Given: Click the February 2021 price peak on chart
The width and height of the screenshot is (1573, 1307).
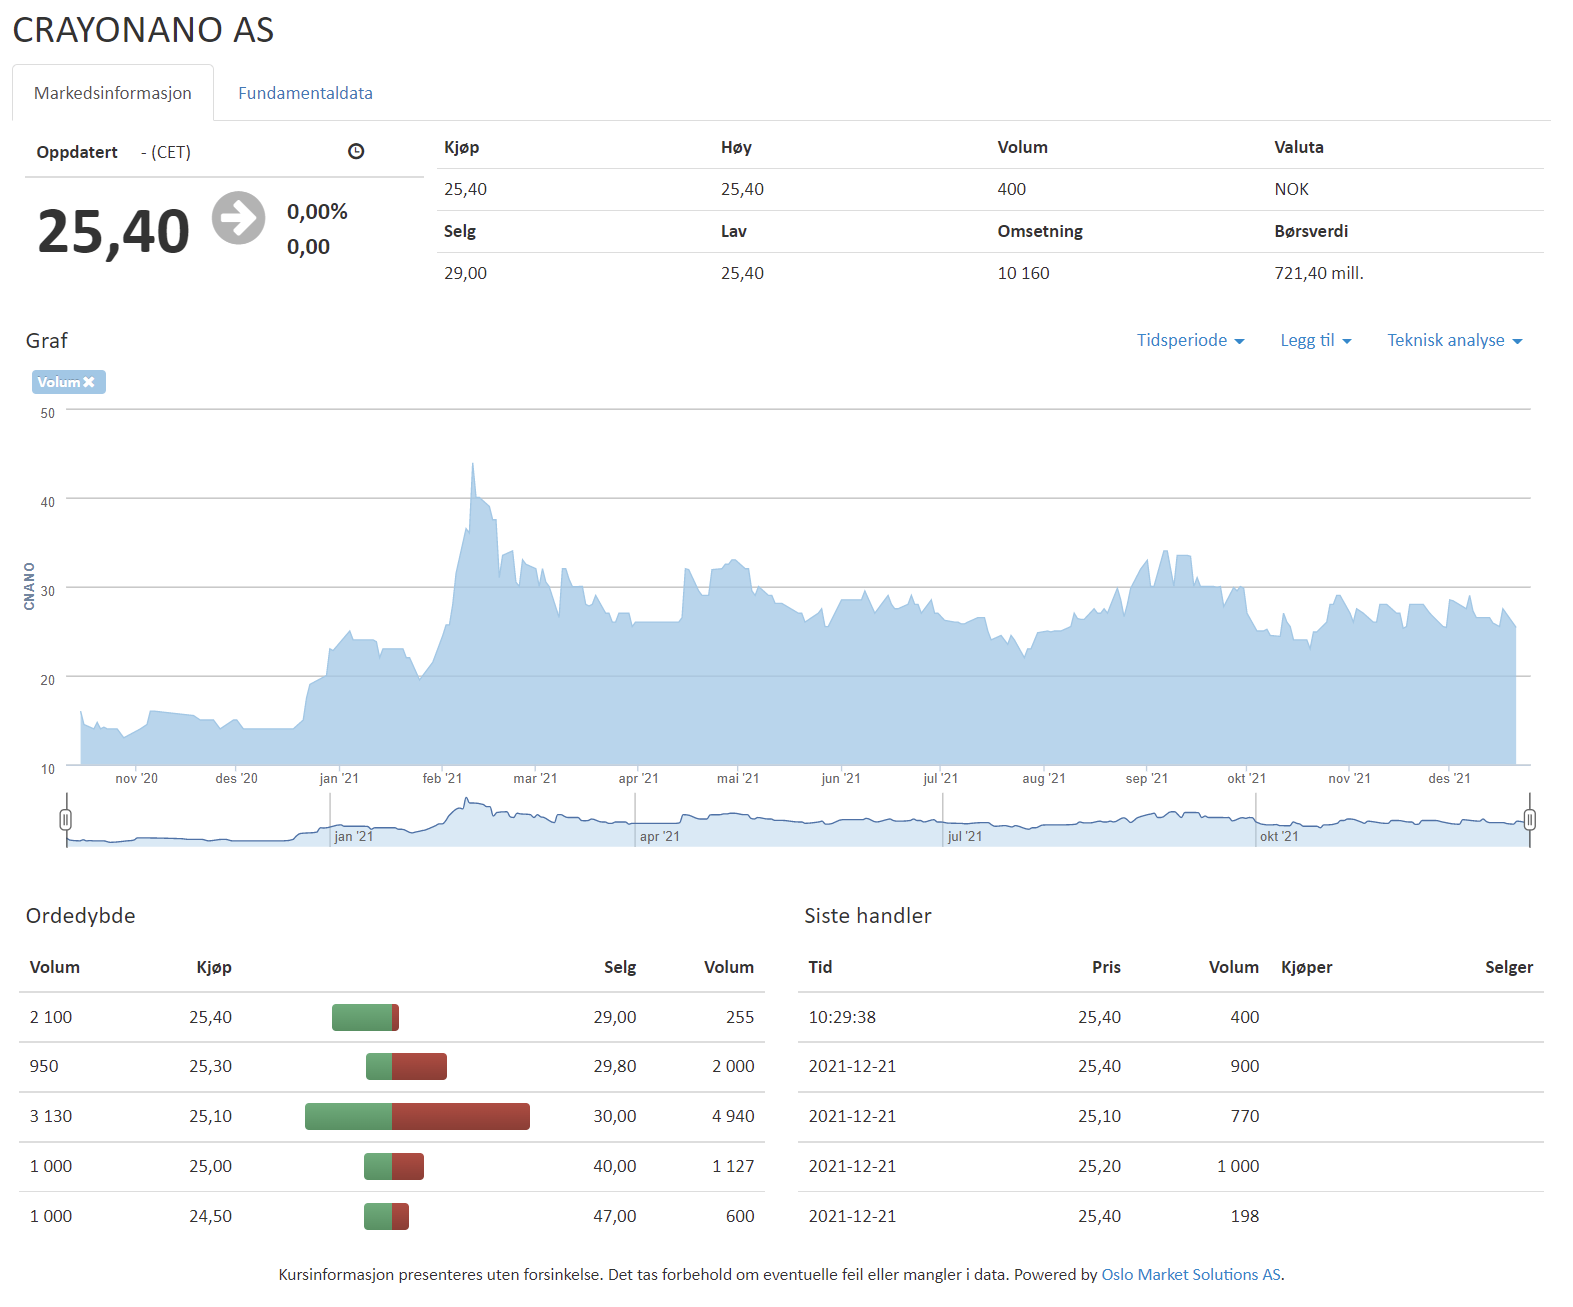Looking at the screenshot, I should [473, 465].
